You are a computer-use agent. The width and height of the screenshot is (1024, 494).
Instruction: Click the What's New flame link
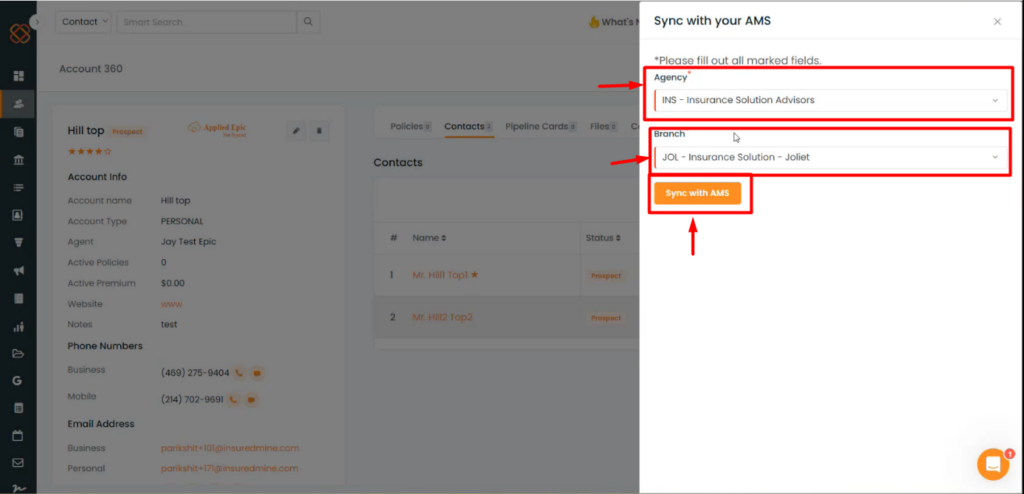point(614,22)
